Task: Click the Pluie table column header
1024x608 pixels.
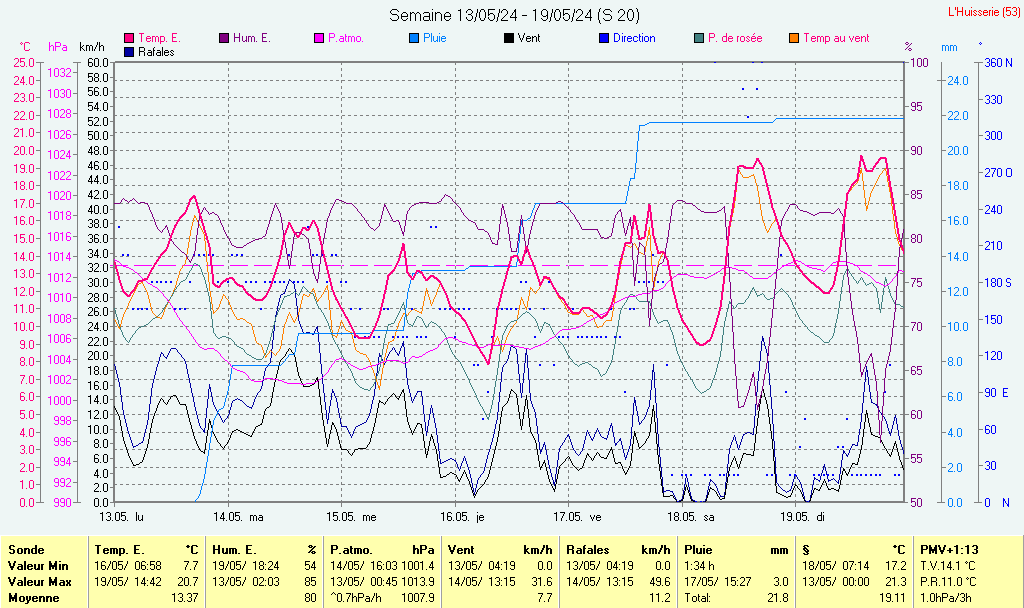Action: (x=698, y=550)
